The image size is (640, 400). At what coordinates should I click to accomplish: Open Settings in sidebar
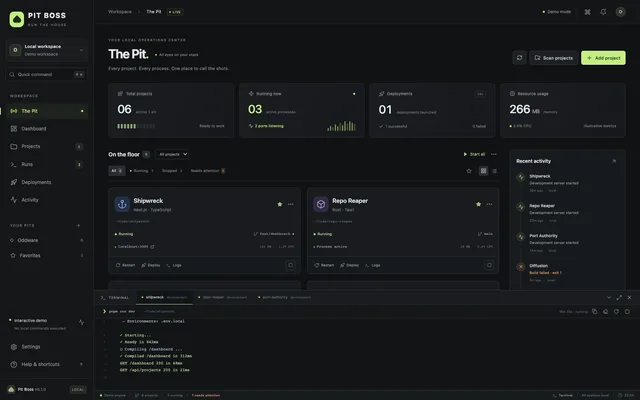47,347
